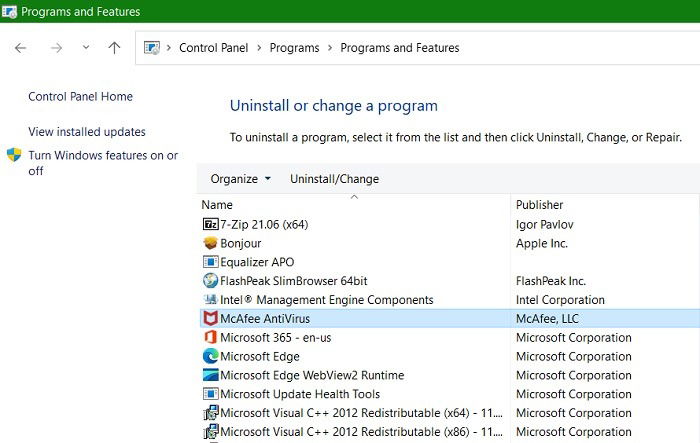Expand the chevron after Control Panel breadcrumb

tap(259, 48)
